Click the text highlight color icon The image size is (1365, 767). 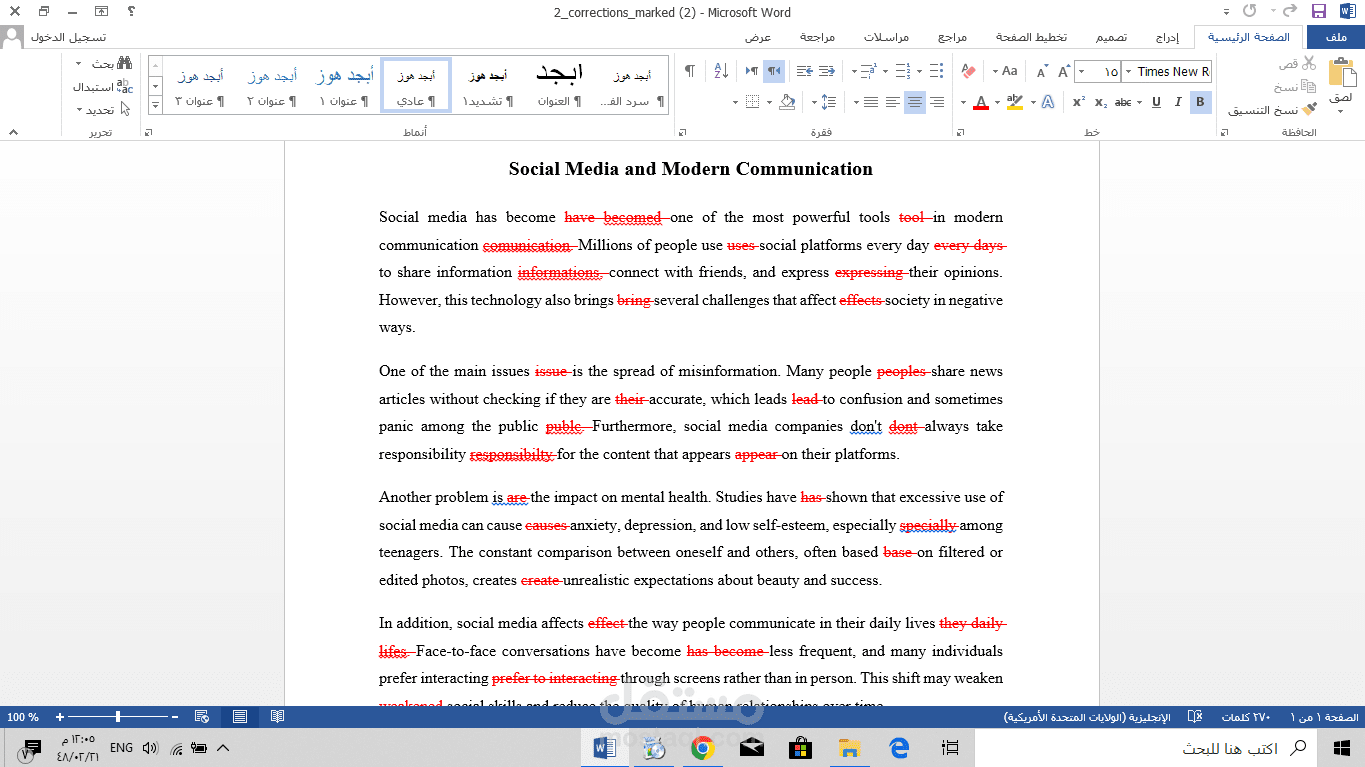click(x=1015, y=102)
